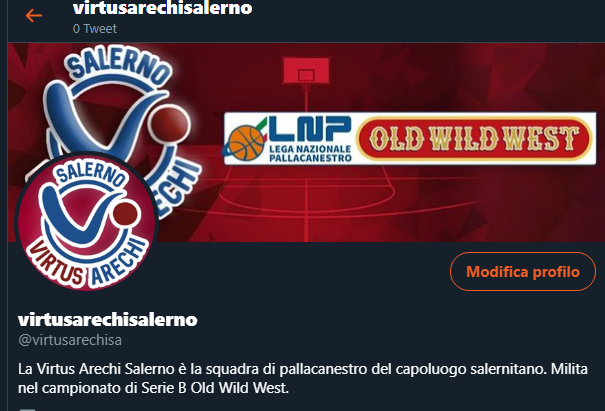
Task: Click the orange back arrow icon
Action: (34, 15)
